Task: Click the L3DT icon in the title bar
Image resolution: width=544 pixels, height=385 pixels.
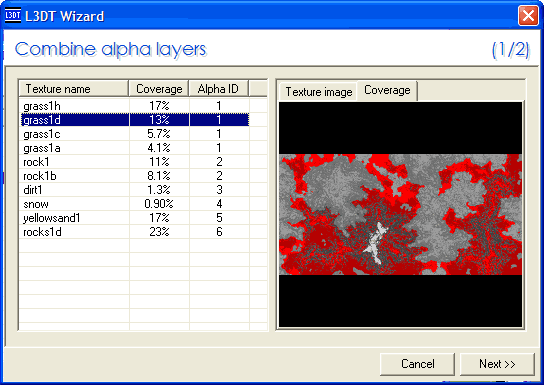Action: tap(13, 15)
